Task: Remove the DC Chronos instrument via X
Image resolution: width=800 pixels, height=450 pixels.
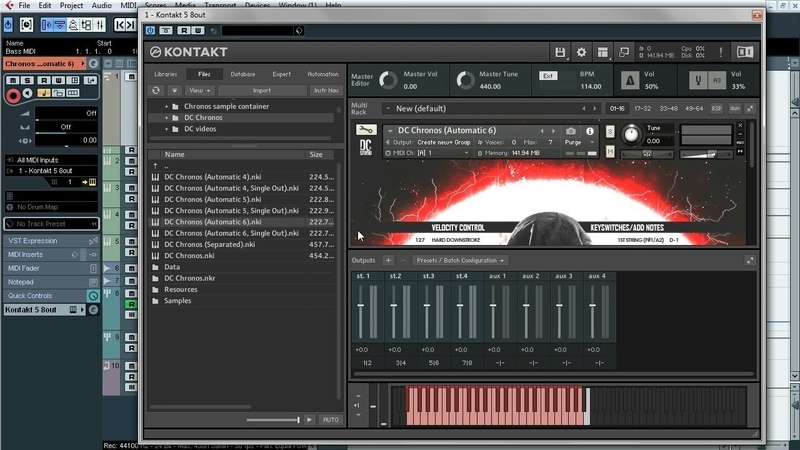Action: (740, 126)
